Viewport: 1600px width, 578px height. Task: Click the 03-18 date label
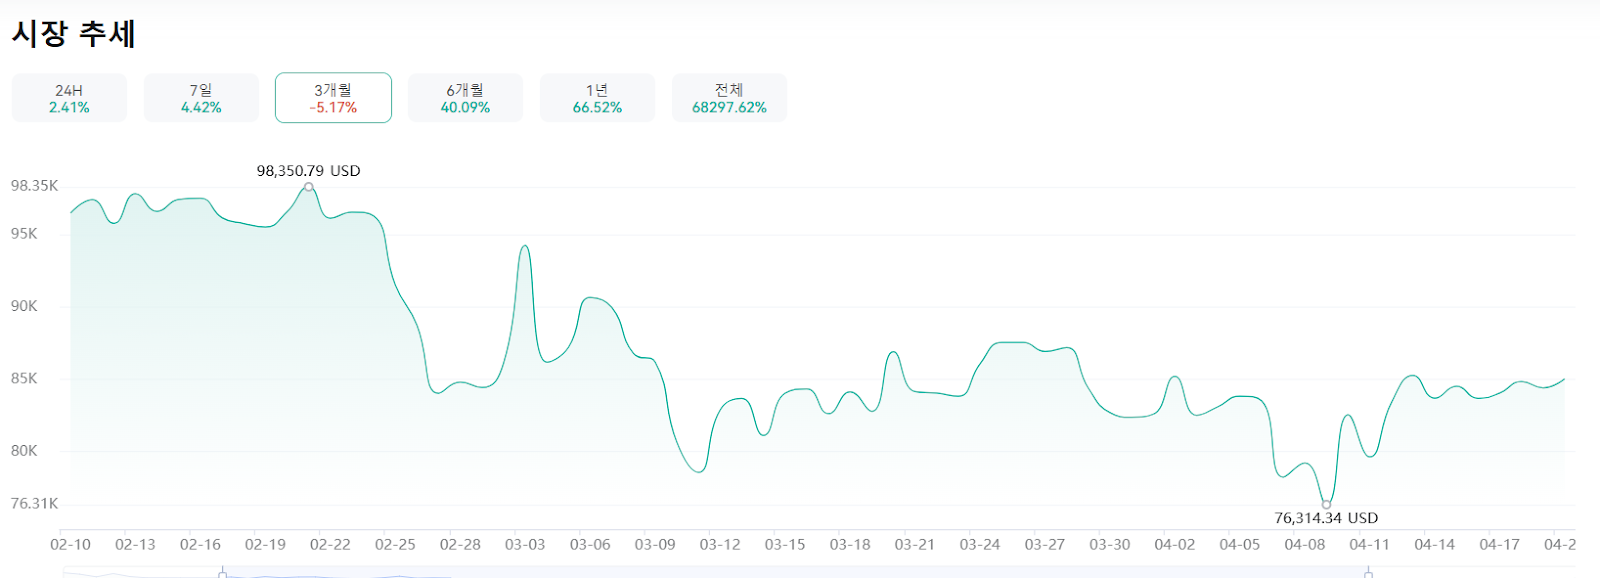click(850, 545)
